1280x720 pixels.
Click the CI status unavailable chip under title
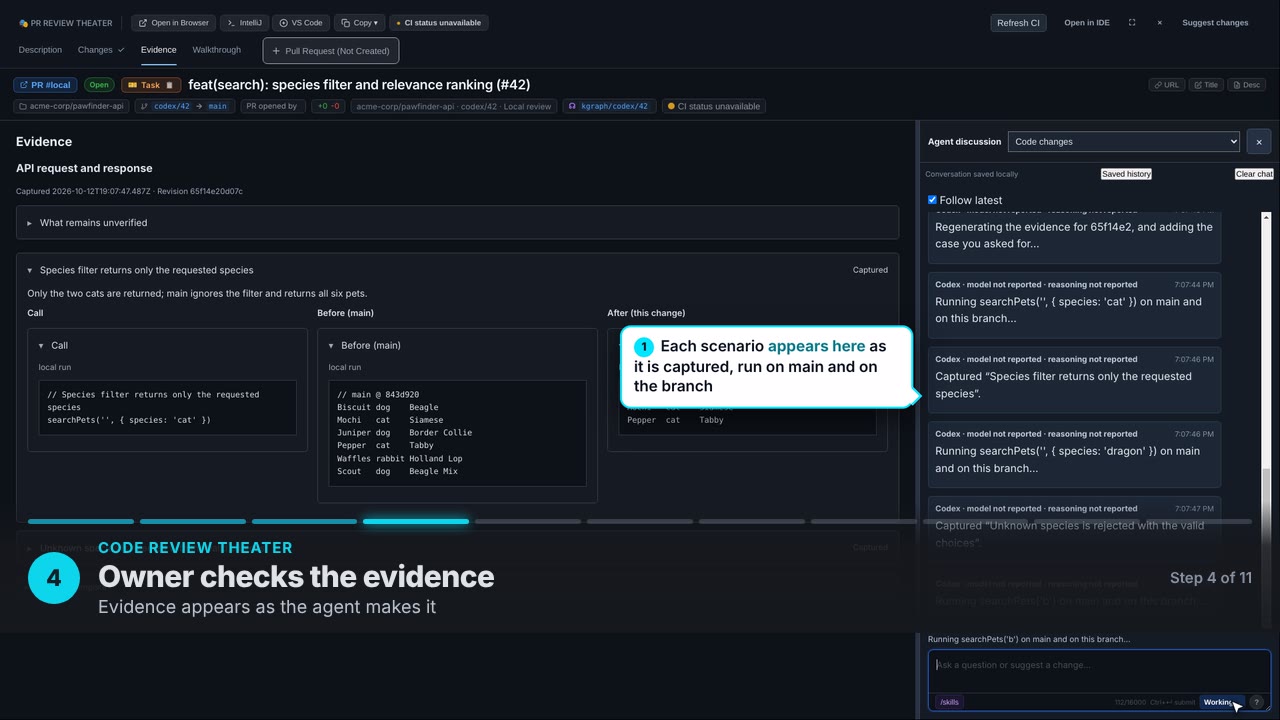pos(714,106)
